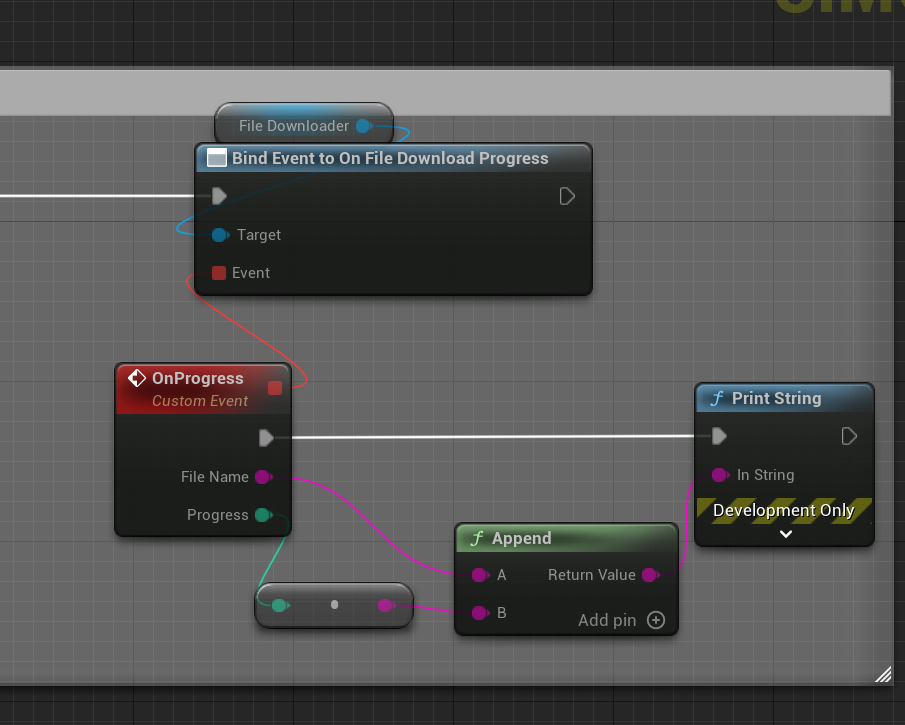Click the Print String function f icon
This screenshot has height=725, width=905.
pos(717,398)
